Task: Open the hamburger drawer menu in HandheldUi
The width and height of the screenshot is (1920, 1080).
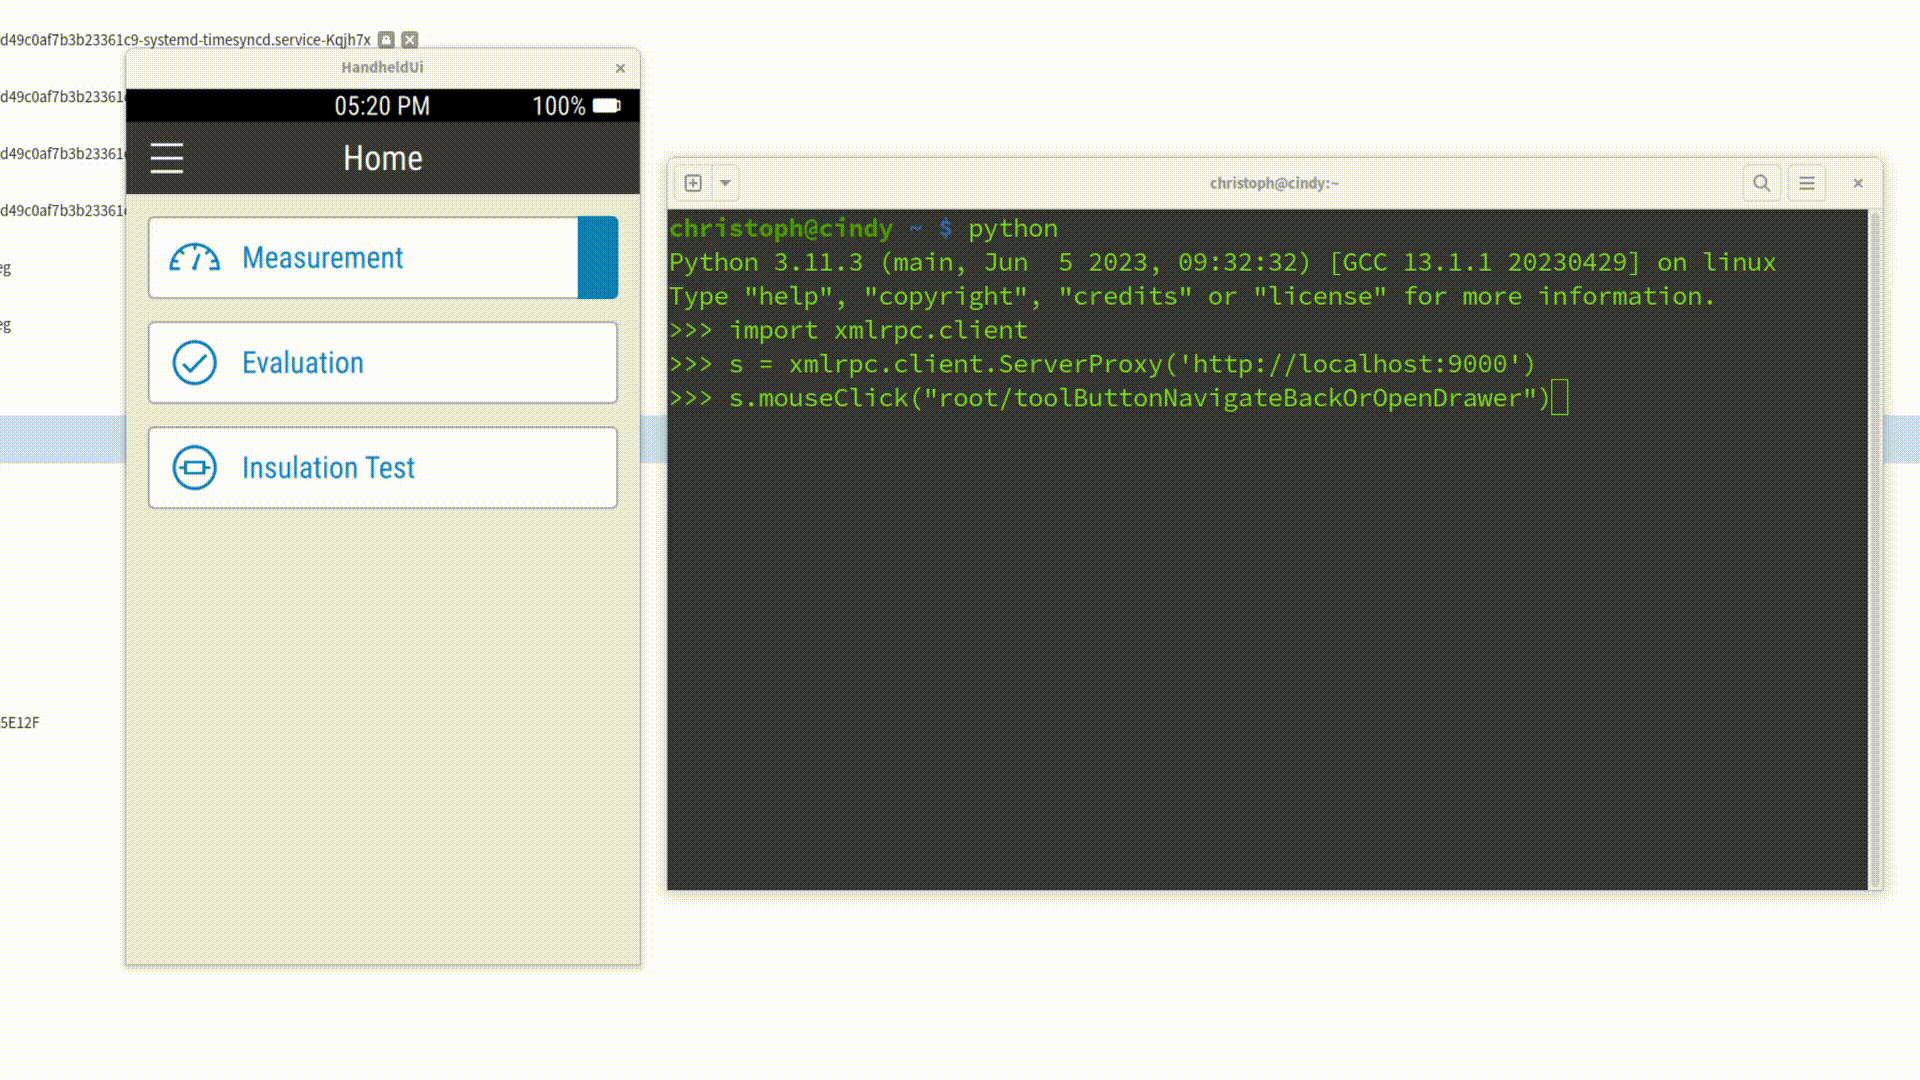Action: pos(167,158)
